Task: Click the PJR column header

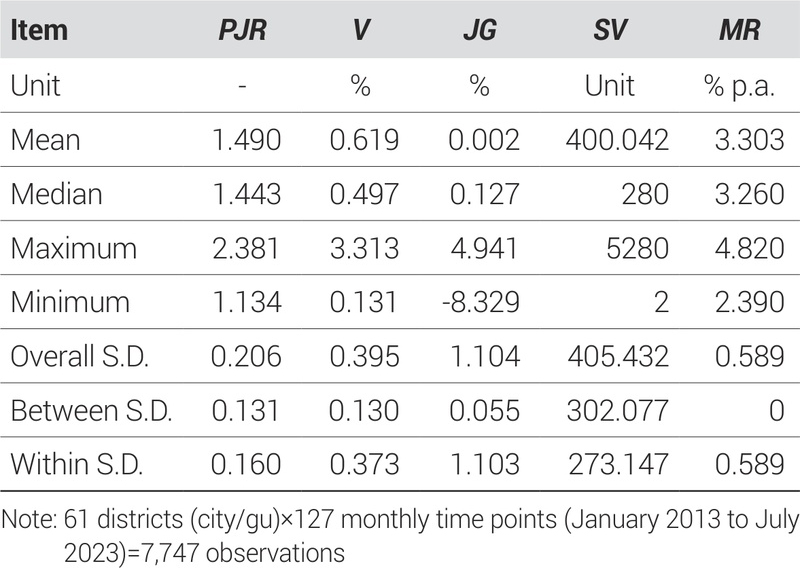Action: pos(243,30)
